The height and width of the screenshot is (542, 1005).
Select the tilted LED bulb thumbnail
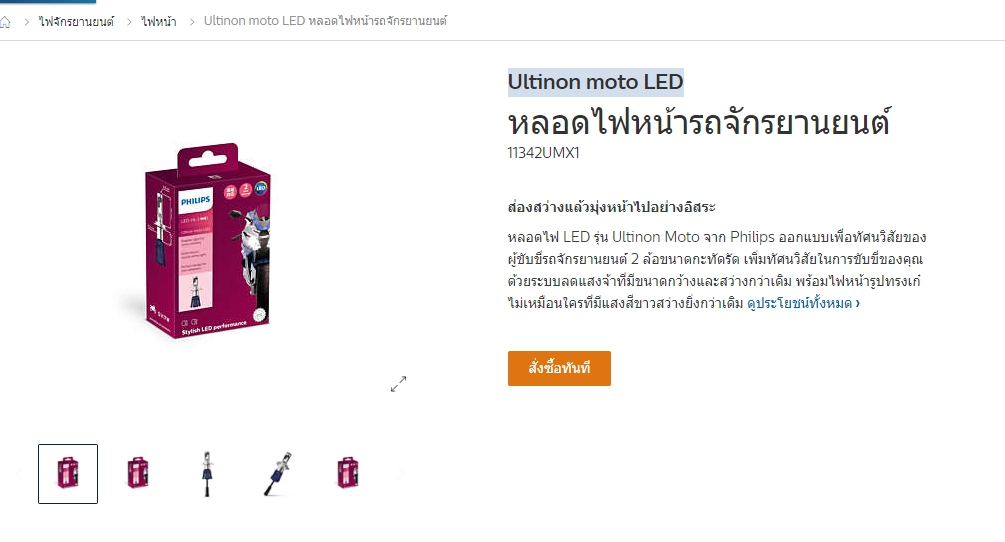[278, 473]
